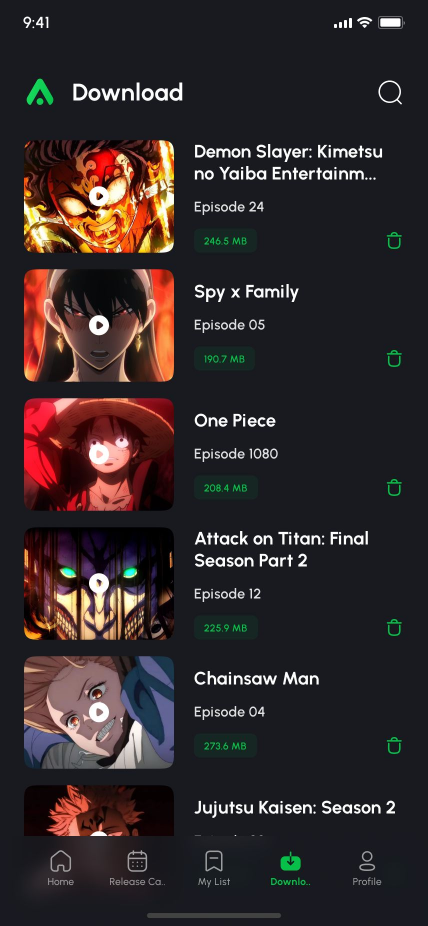The height and width of the screenshot is (926, 428).
Task: Go to the Home tab
Action: (x=61, y=868)
